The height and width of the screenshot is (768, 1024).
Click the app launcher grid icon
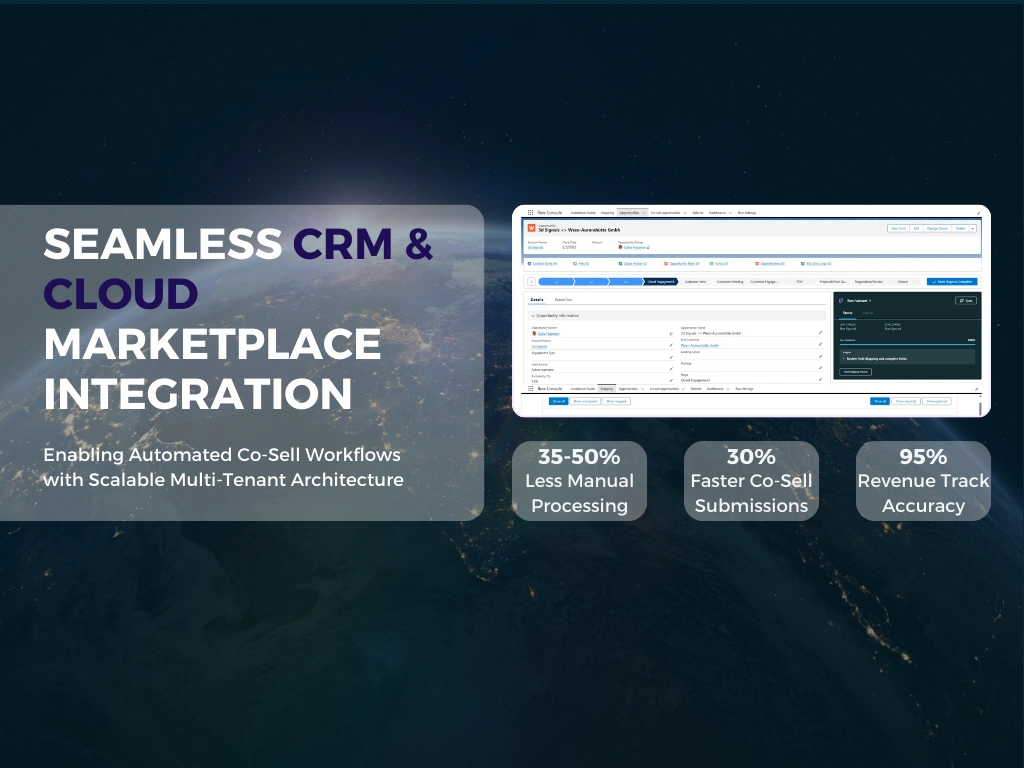click(530, 213)
